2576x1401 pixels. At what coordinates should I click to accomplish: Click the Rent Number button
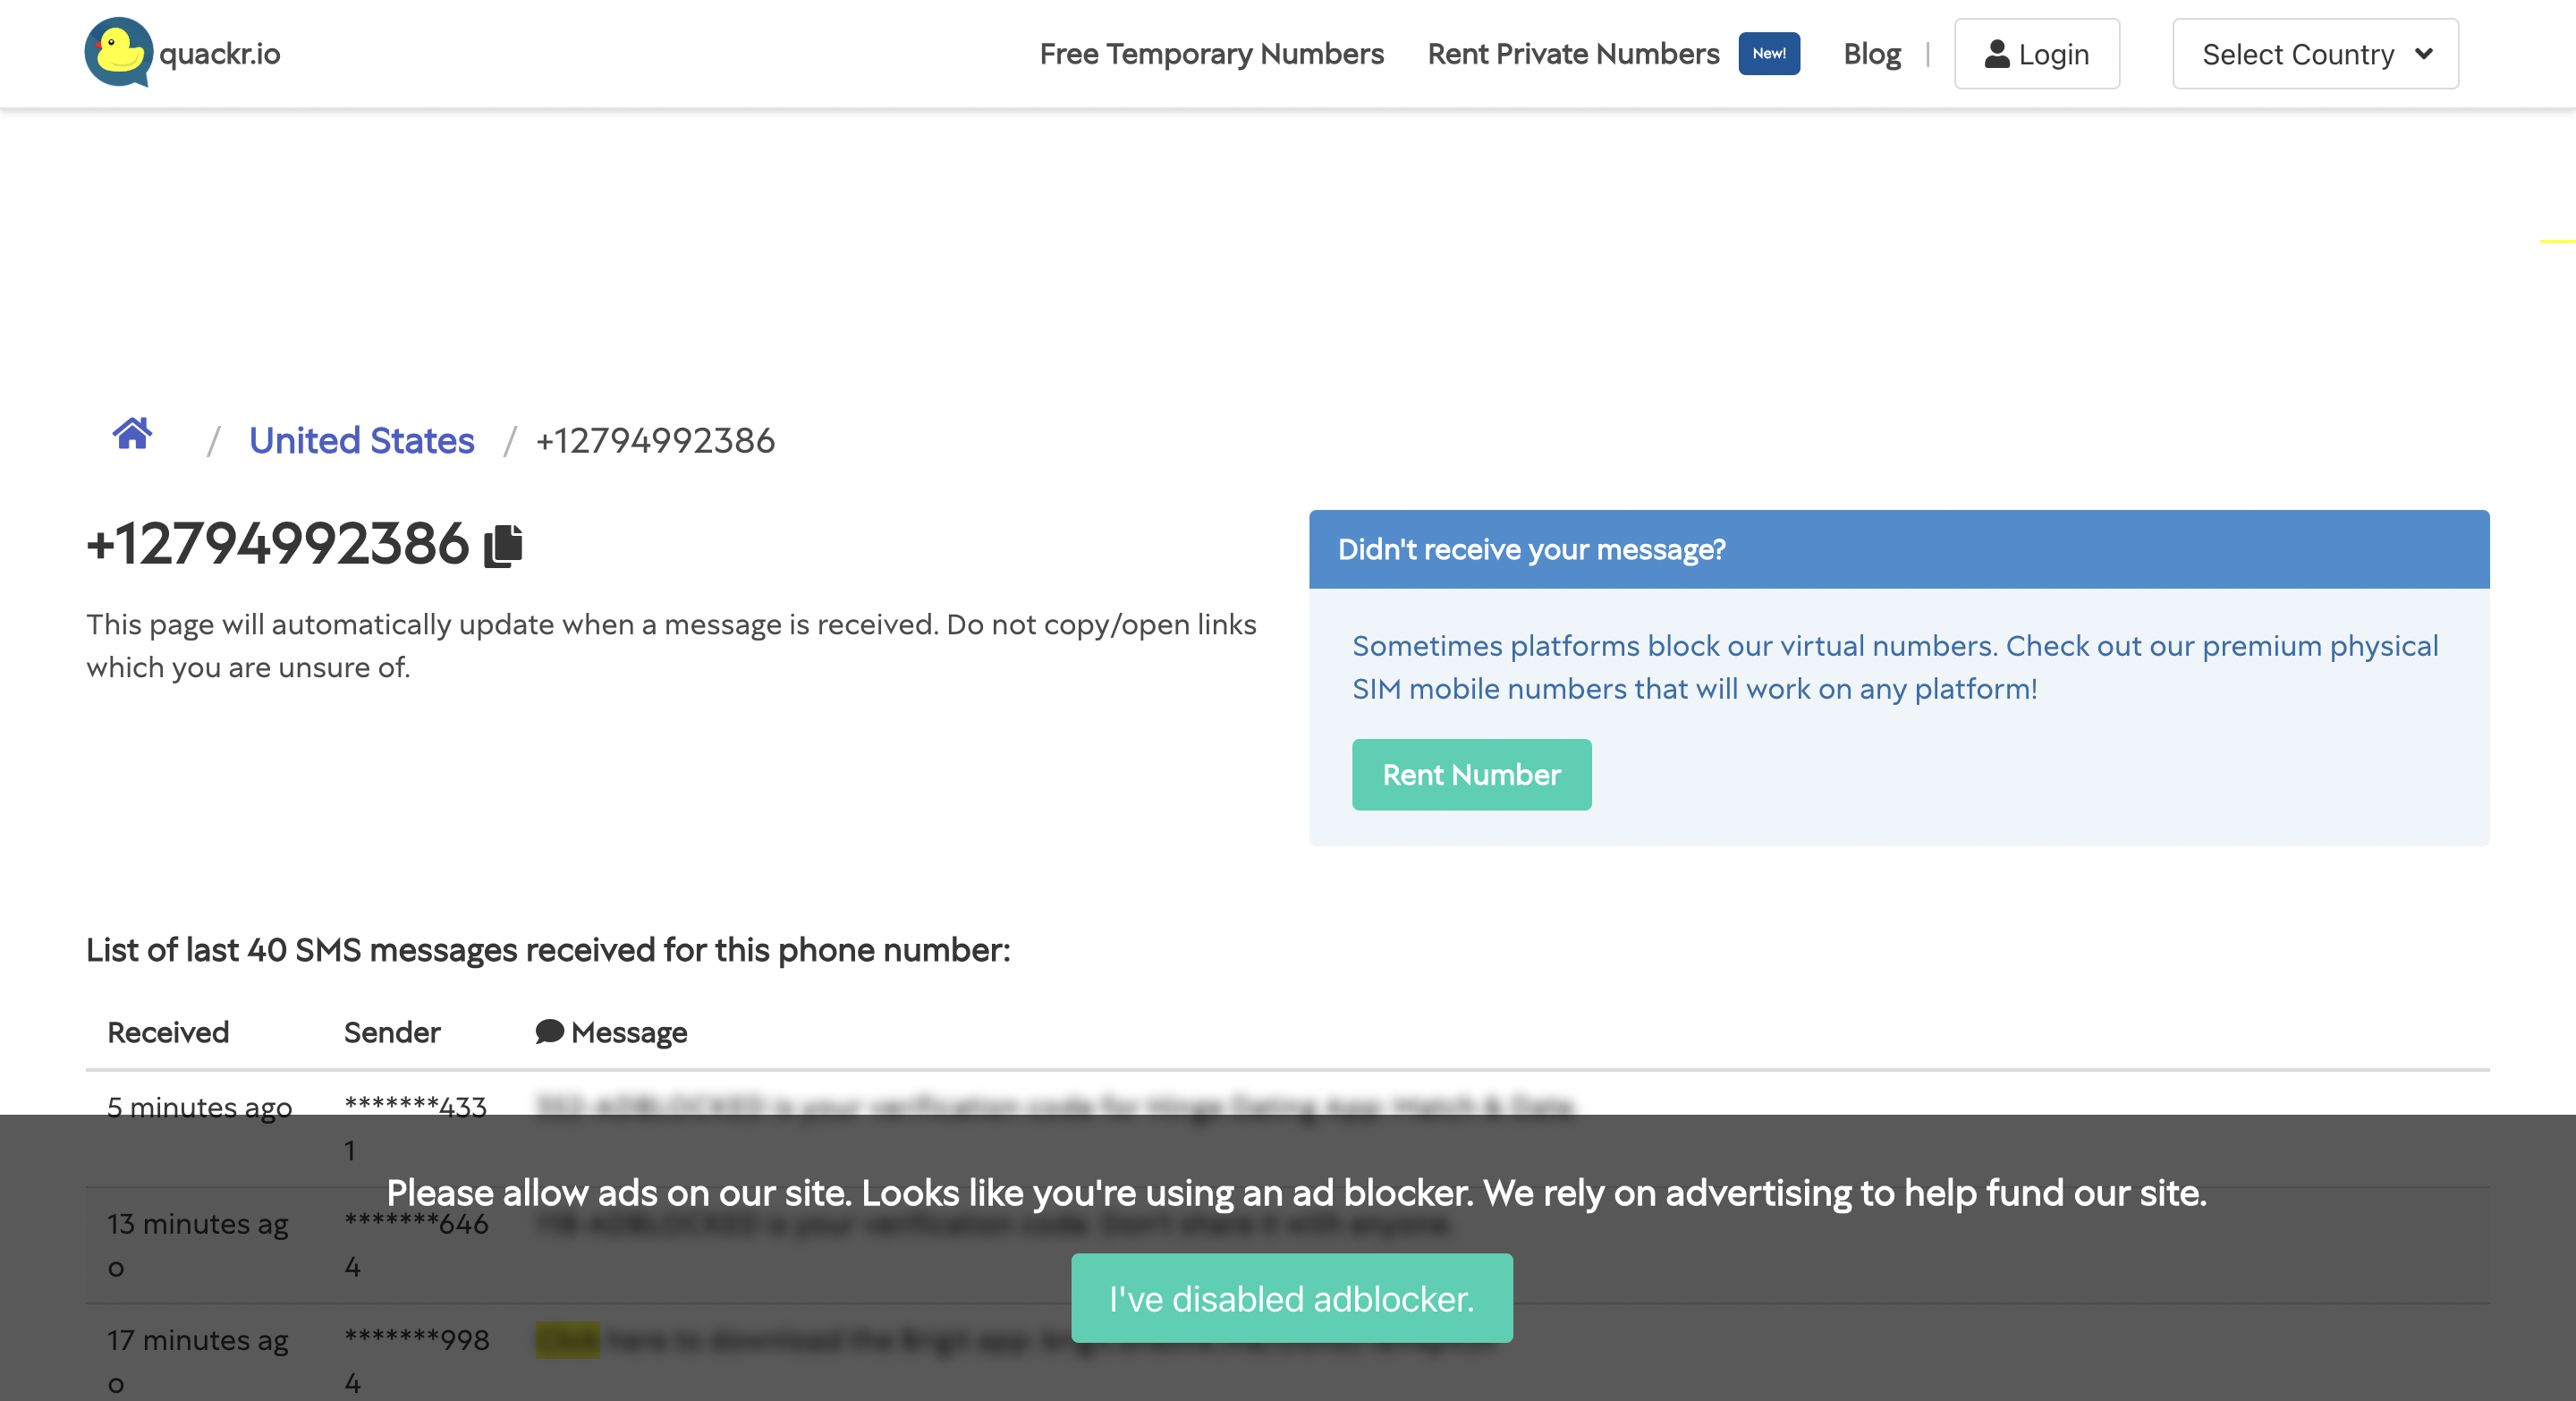pyautogui.click(x=1471, y=774)
